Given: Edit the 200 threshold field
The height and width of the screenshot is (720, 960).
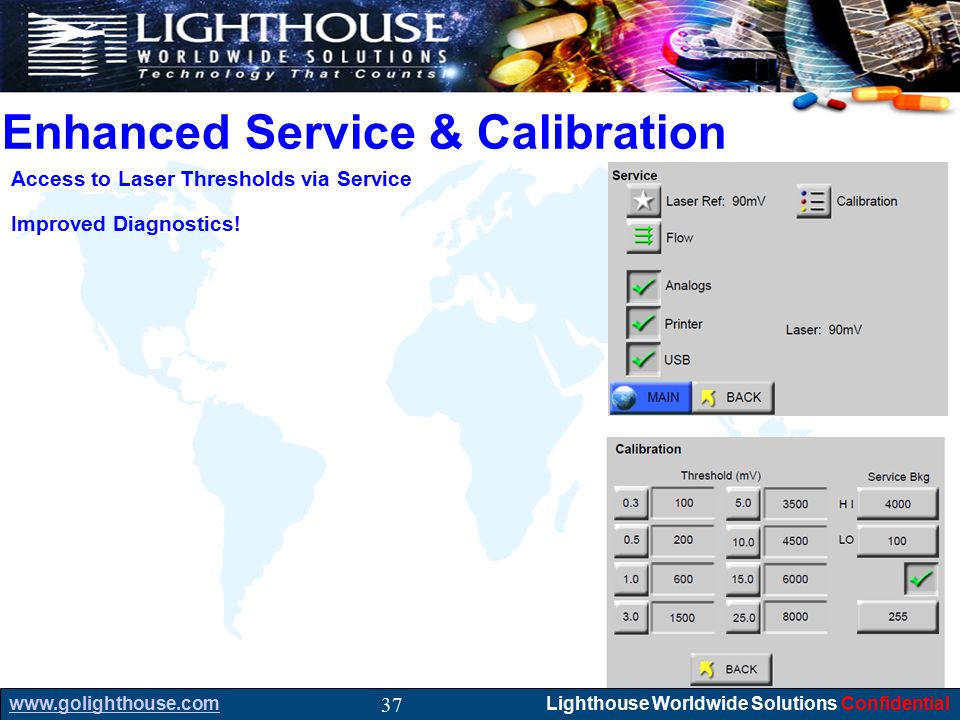Looking at the screenshot, I should pyautogui.click(x=683, y=540).
